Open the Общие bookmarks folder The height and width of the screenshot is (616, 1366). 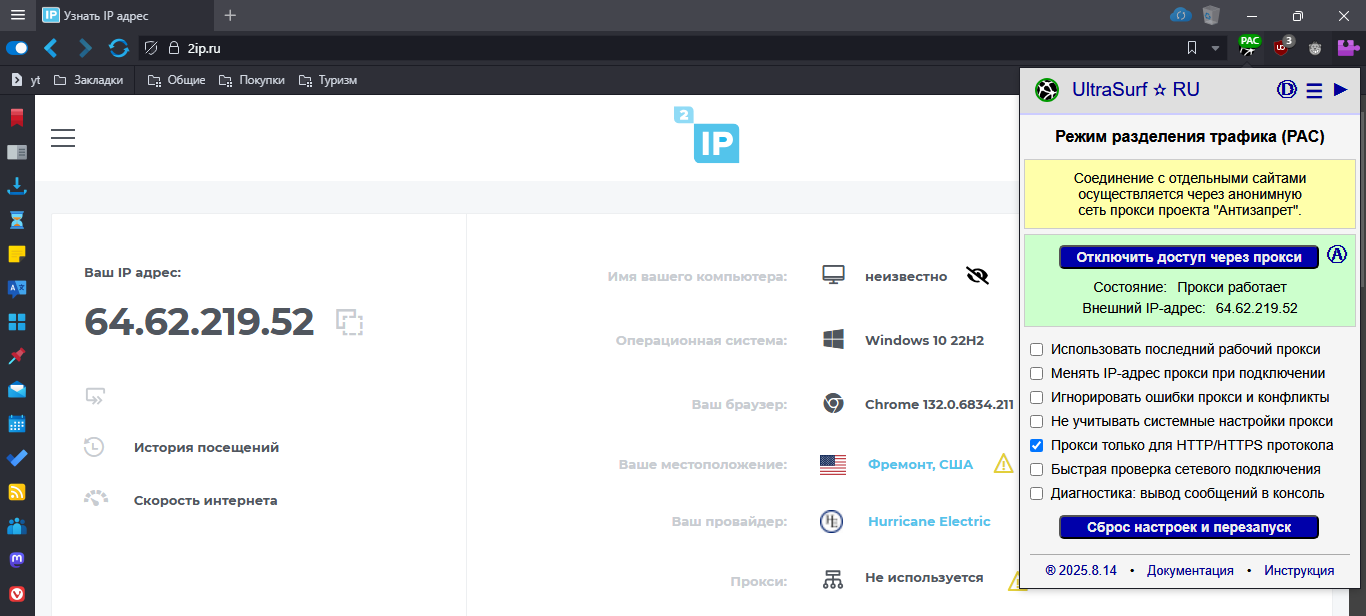click(x=176, y=80)
